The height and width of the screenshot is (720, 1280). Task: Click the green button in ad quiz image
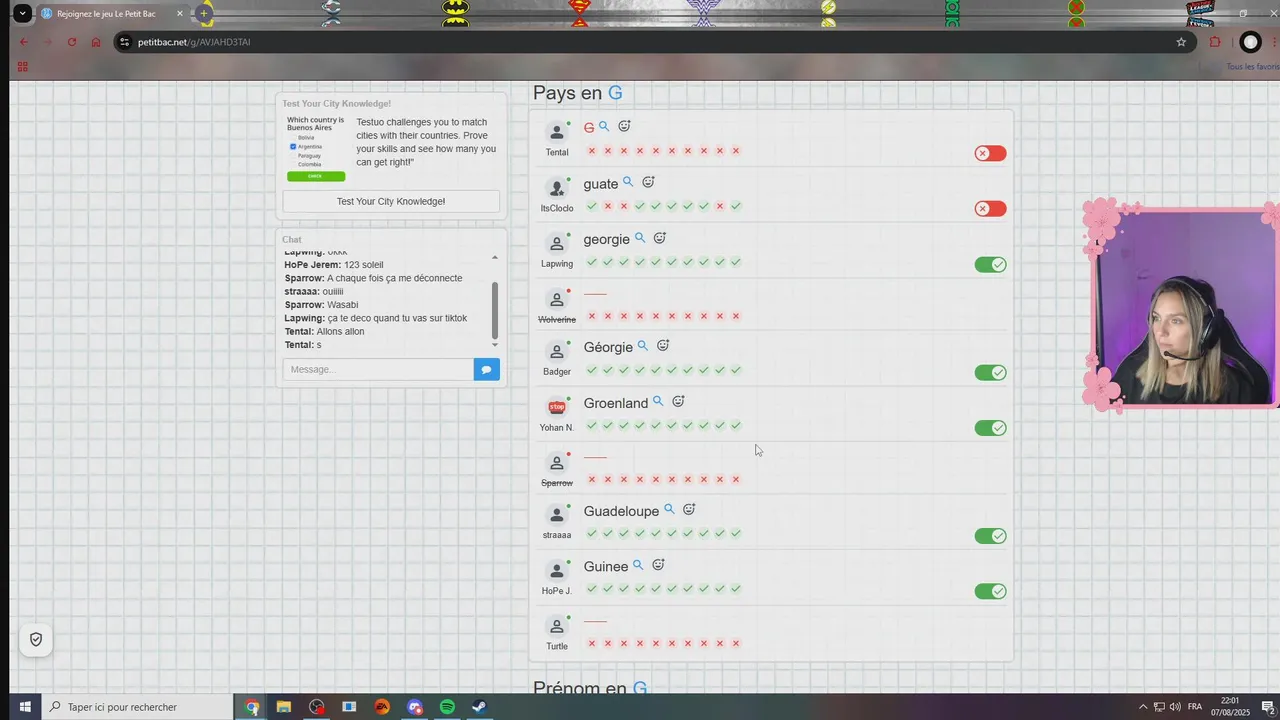[316, 176]
